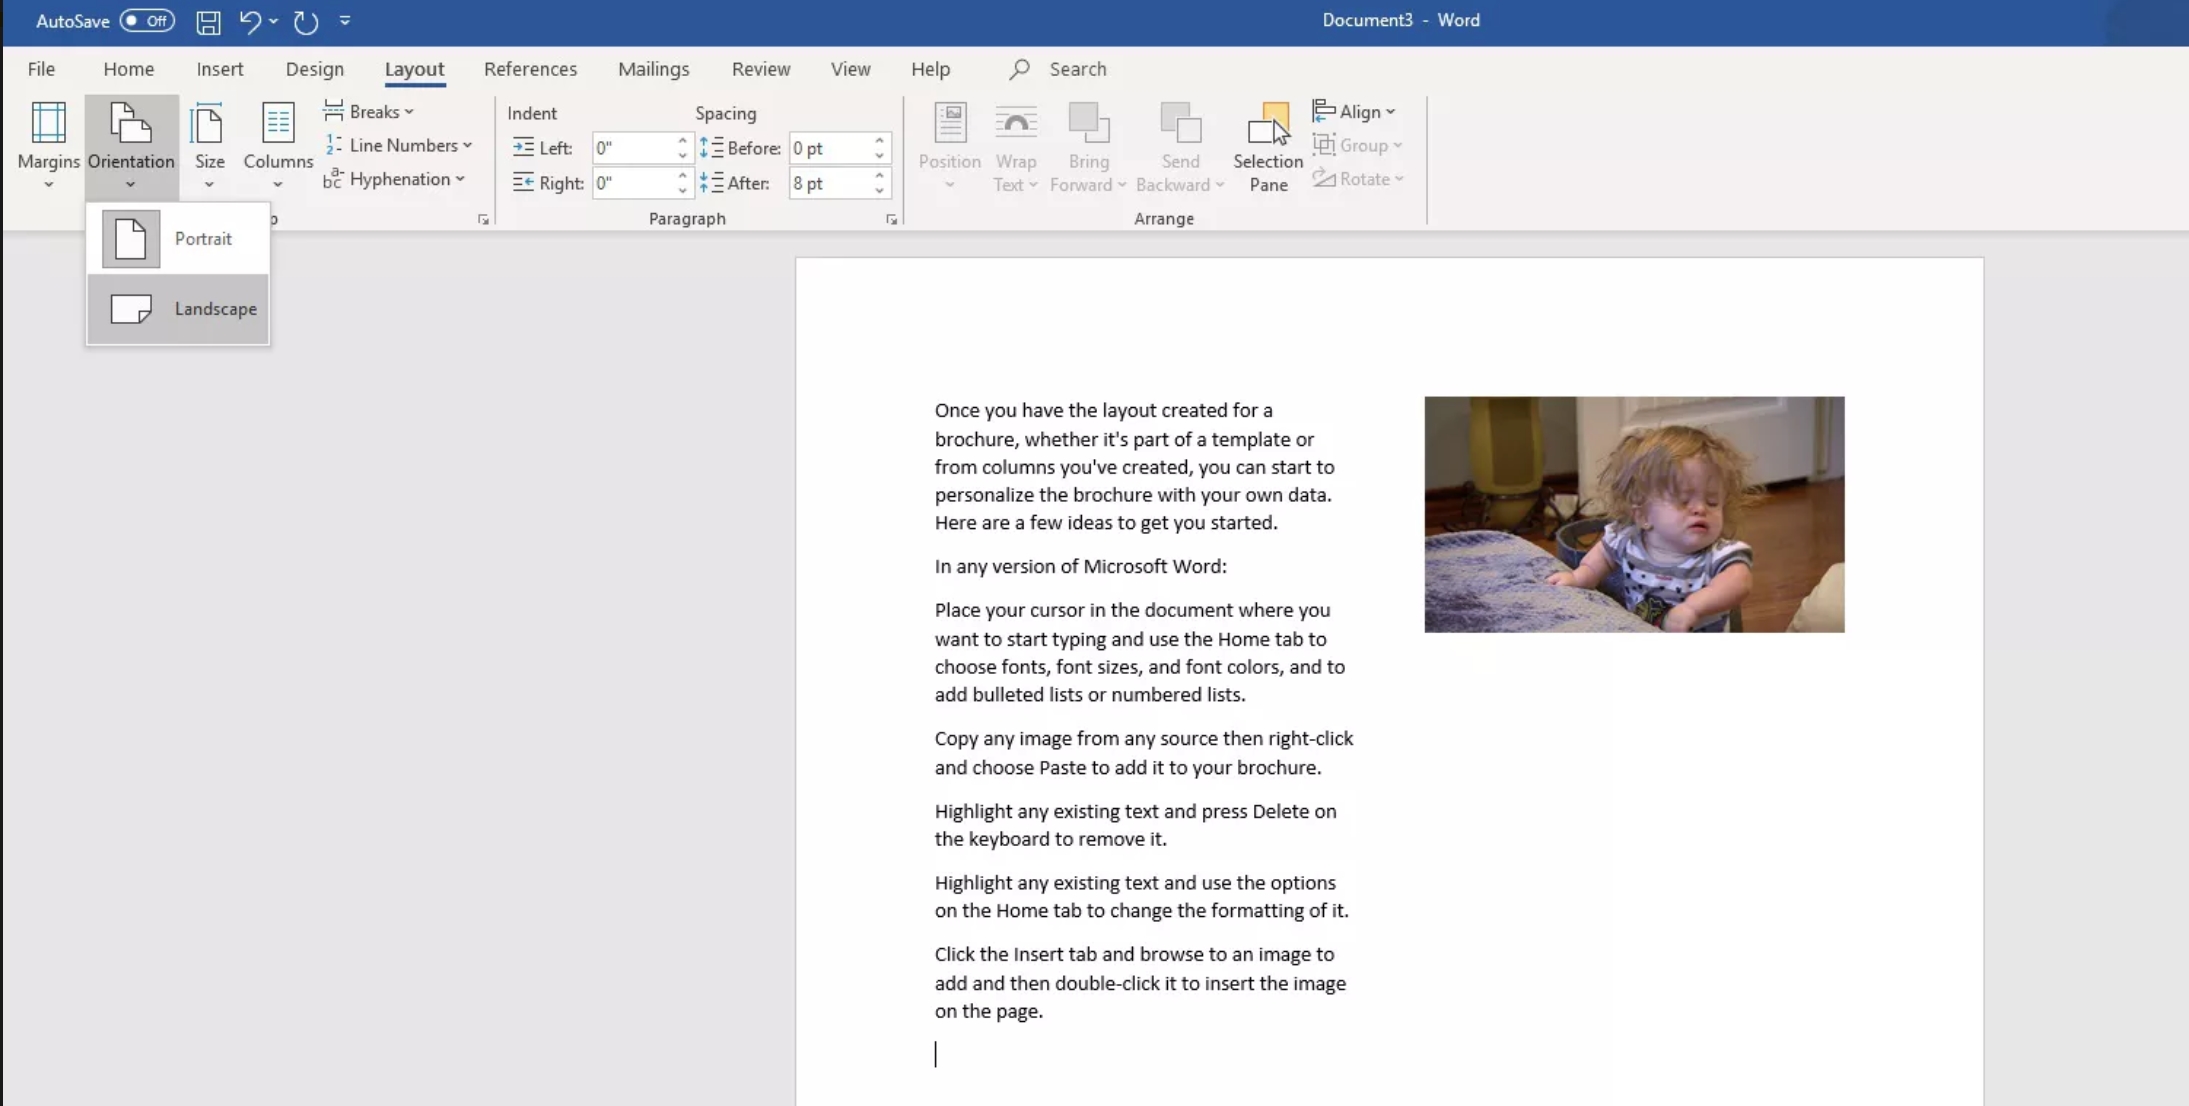2189x1106 pixels.
Task: Open the Paragraph dialog launcher
Action: 891,220
